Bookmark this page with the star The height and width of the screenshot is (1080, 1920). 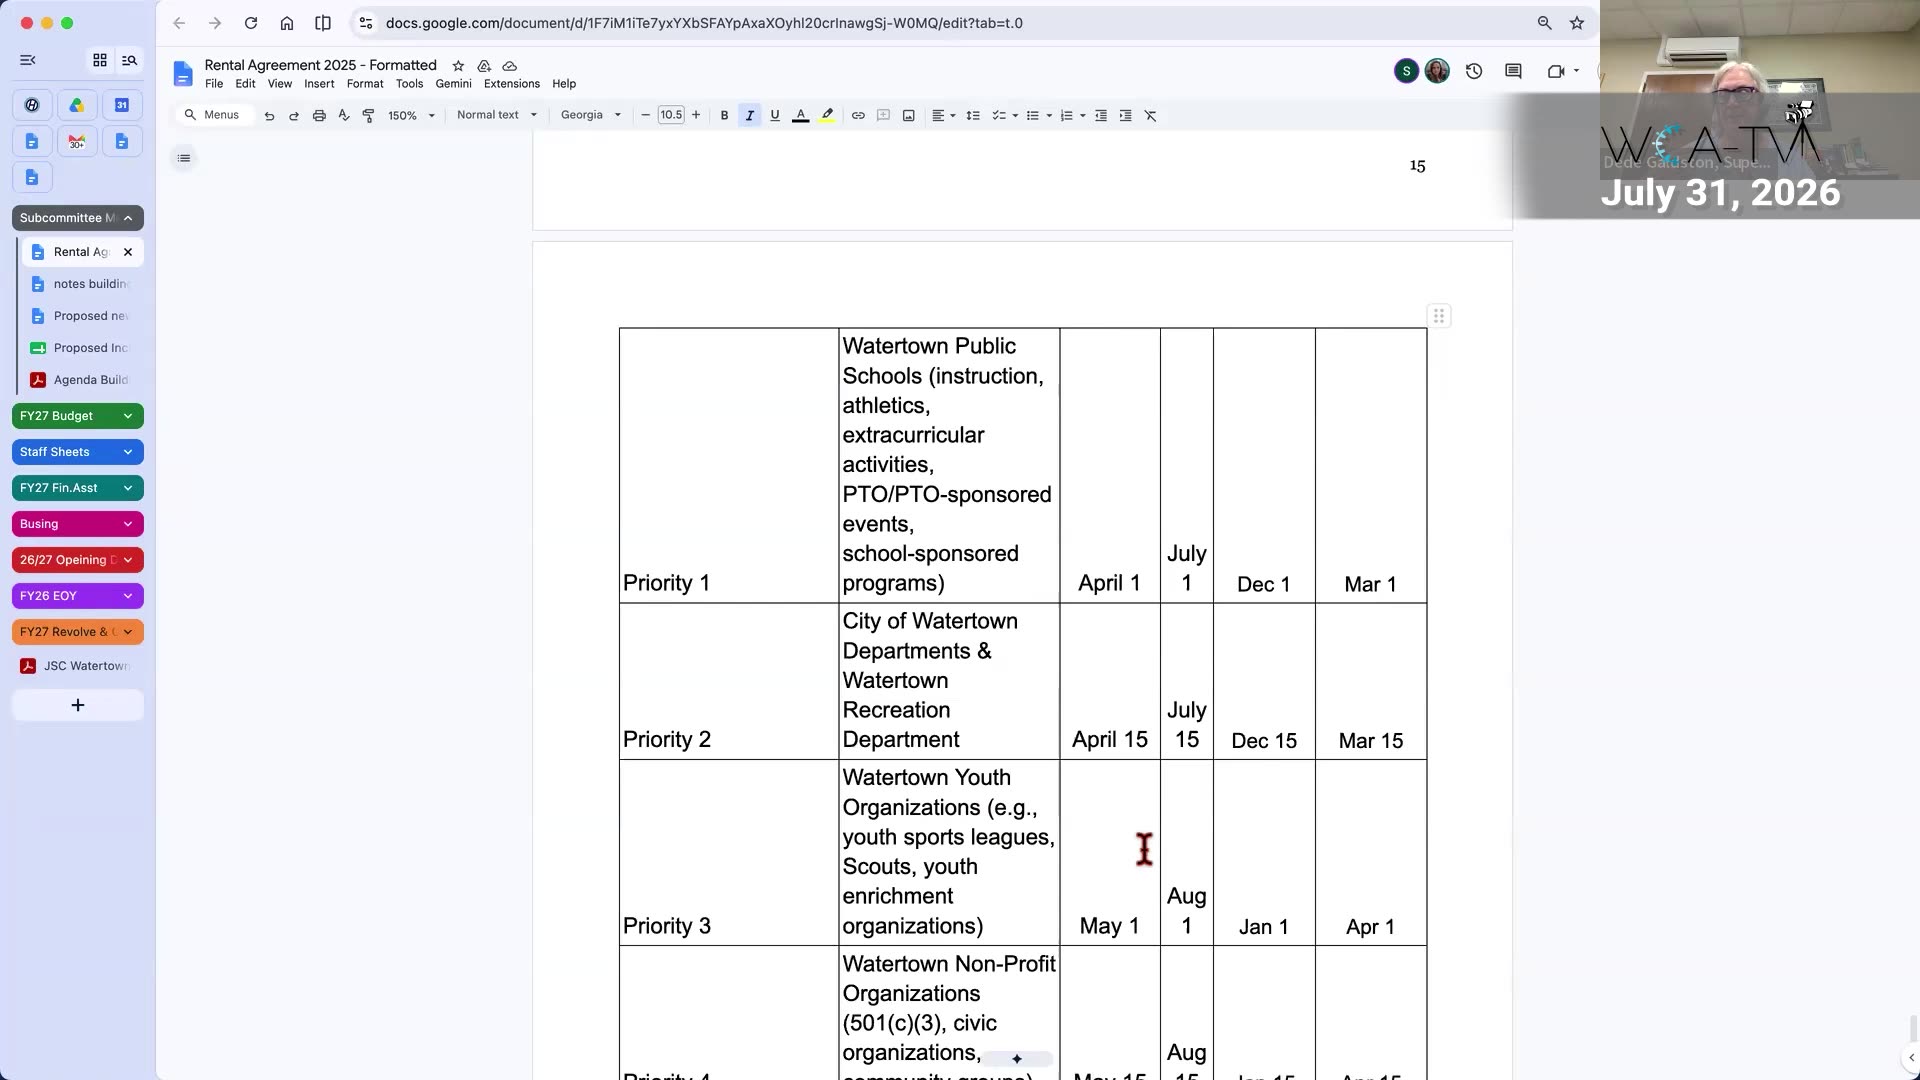pos(1577,23)
